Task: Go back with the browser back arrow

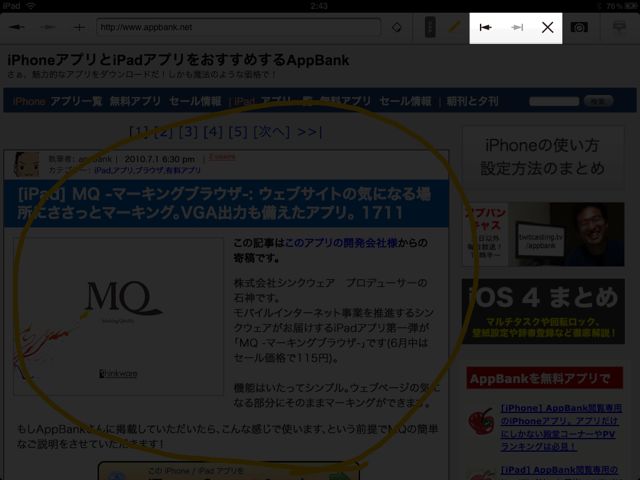Action: click(17, 27)
